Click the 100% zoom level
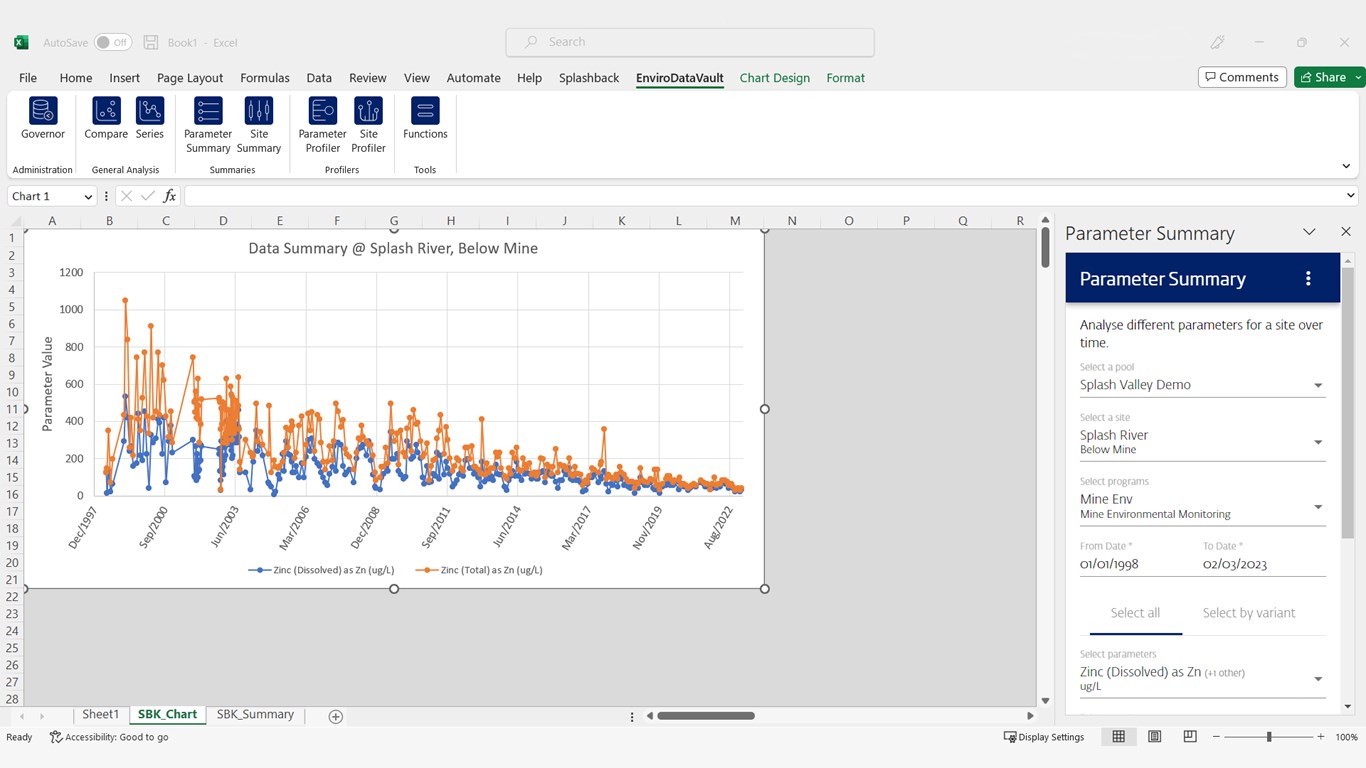The image size is (1366, 768). click(1346, 737)
